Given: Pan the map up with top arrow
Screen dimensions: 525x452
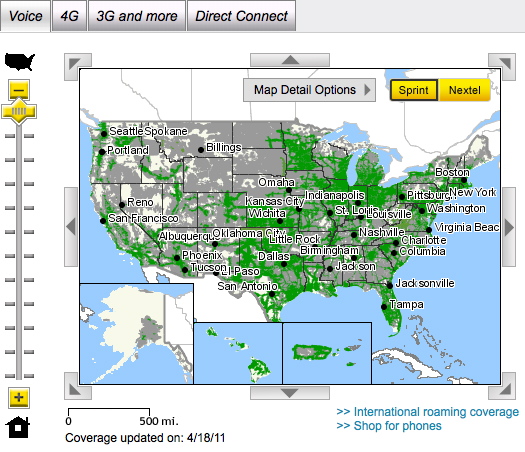Looking at the screenshot, I should coord(290,60).
